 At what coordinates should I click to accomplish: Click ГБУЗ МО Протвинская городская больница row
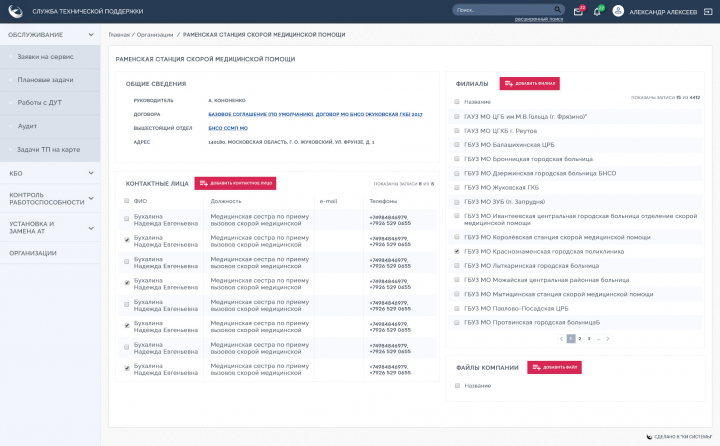click(x=576, y=322)
